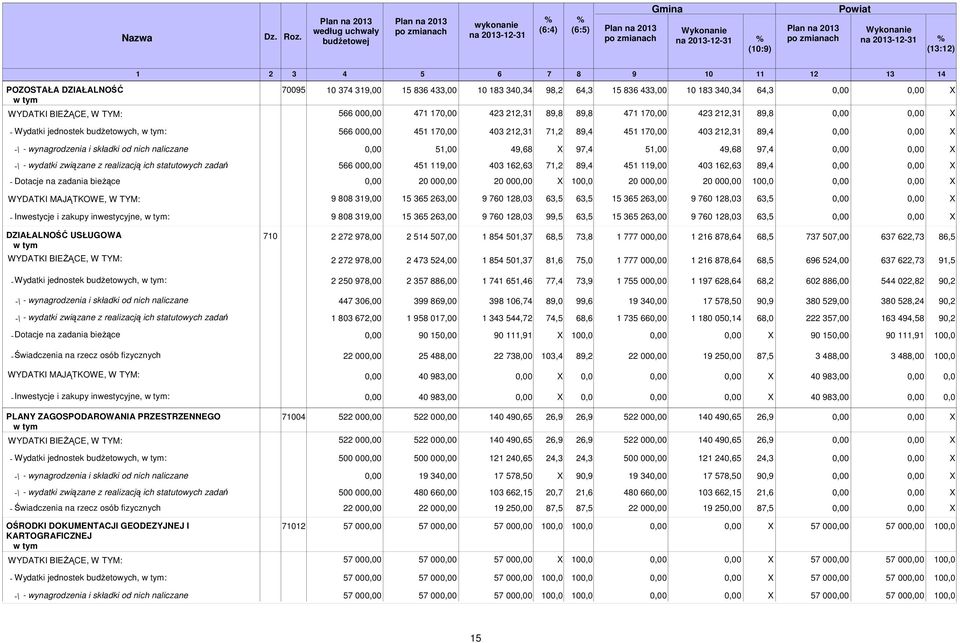
Task: Select the "% (6:4)" column header
Action: 548,24
